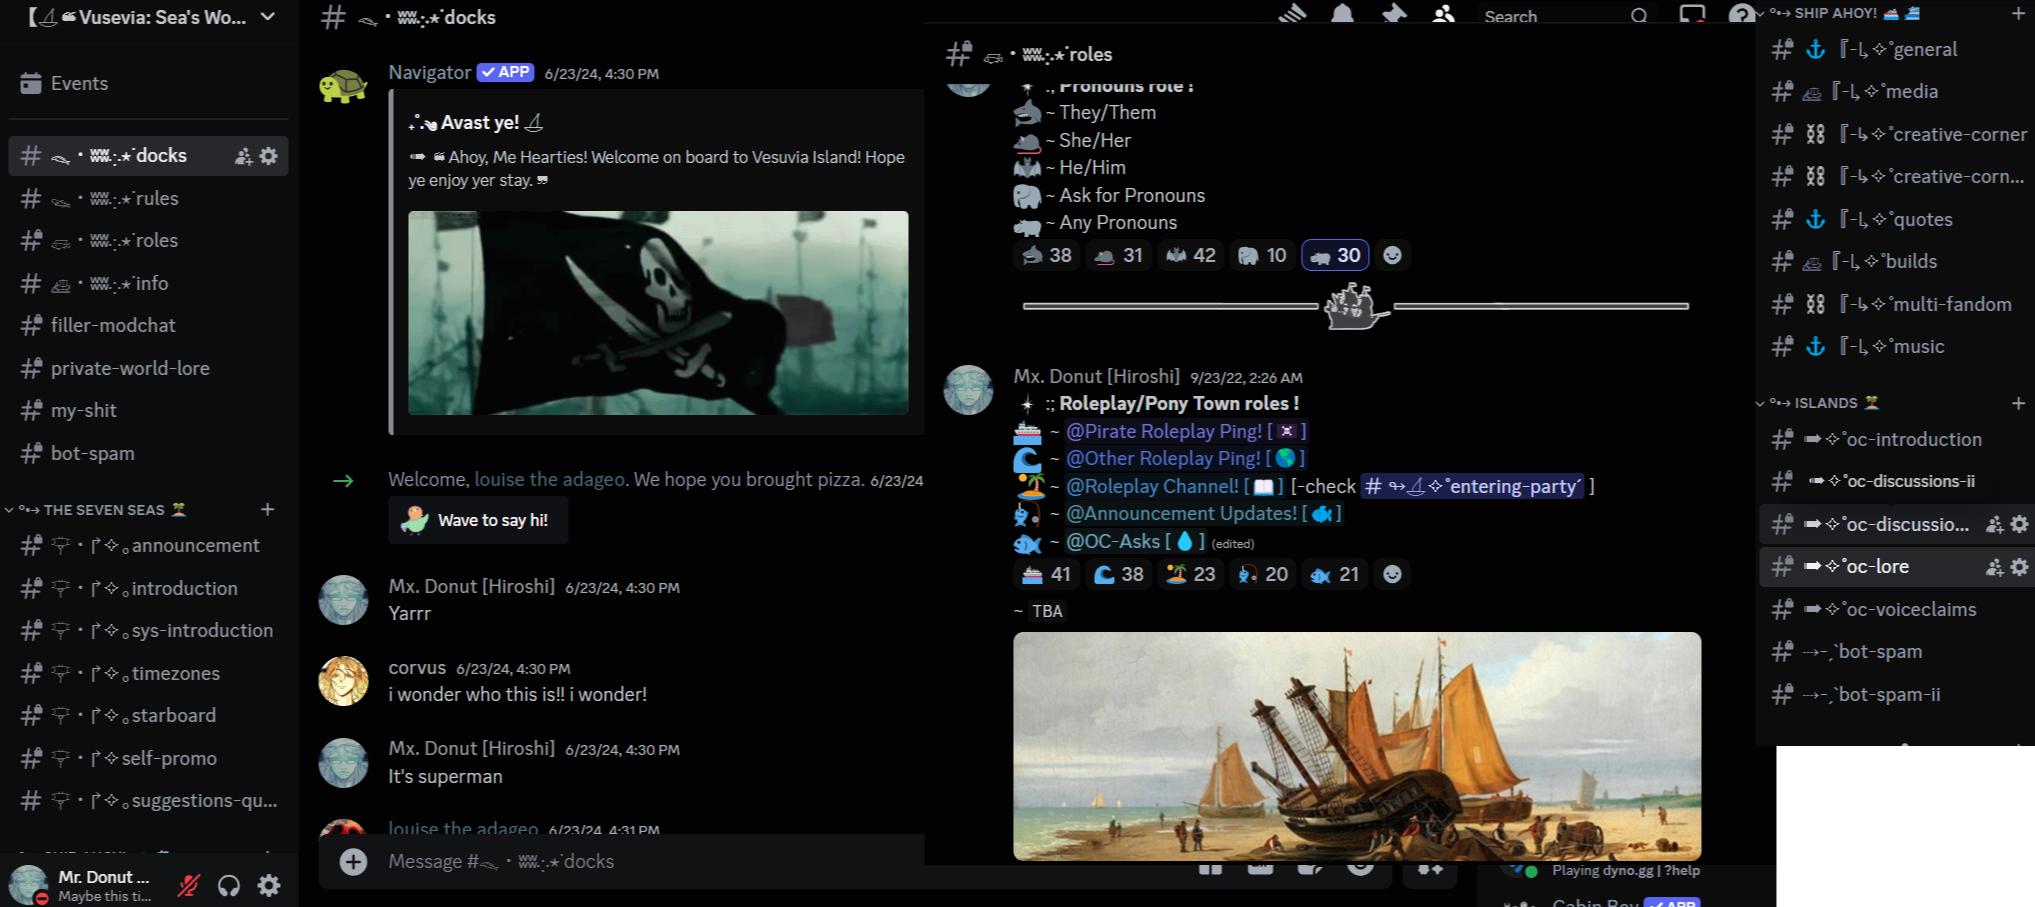Show pinned messages pin icon
Viewport: 2035px width, 907px height.
1394,14
